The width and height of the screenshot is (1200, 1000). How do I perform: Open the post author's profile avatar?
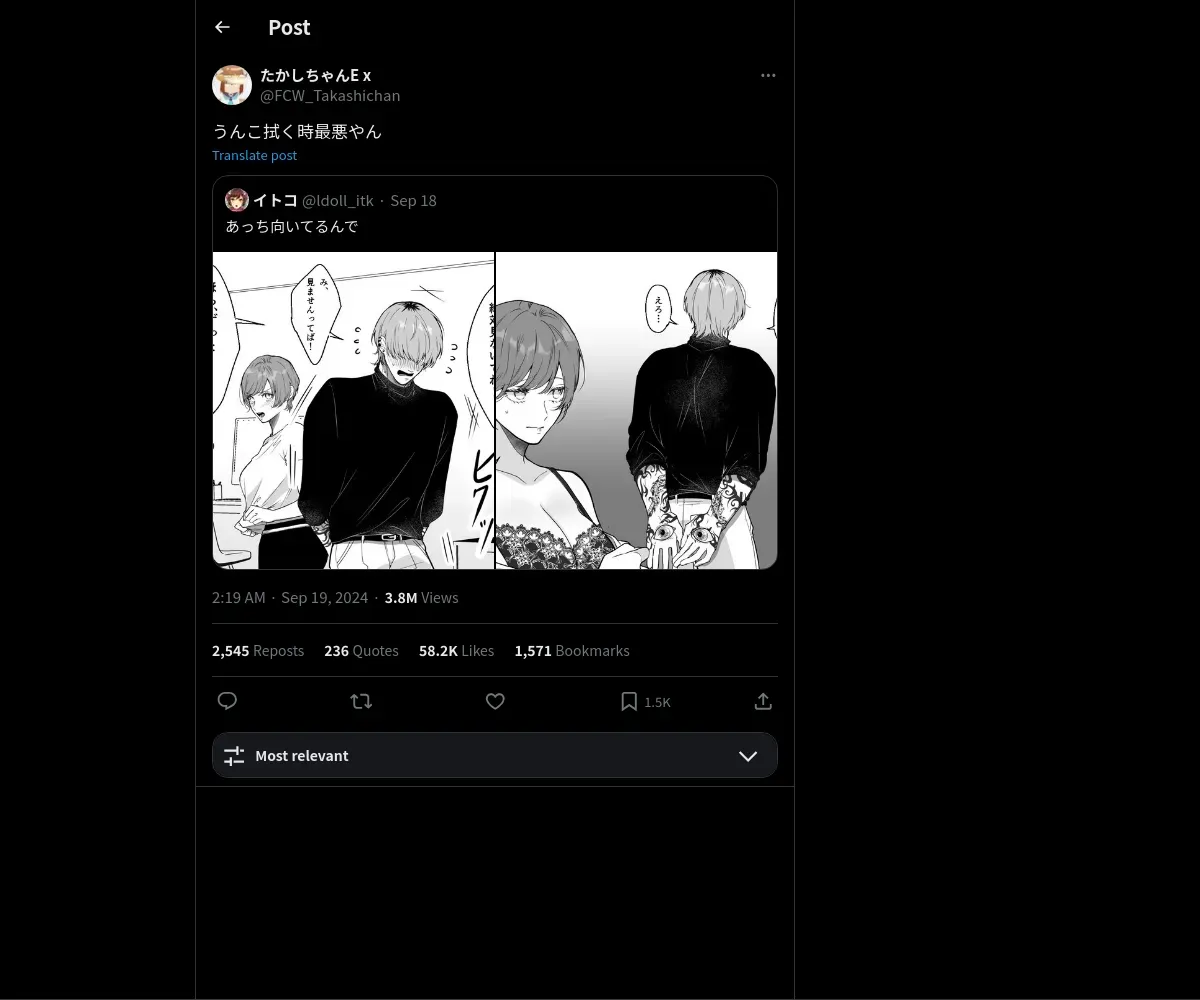point(232,85)
